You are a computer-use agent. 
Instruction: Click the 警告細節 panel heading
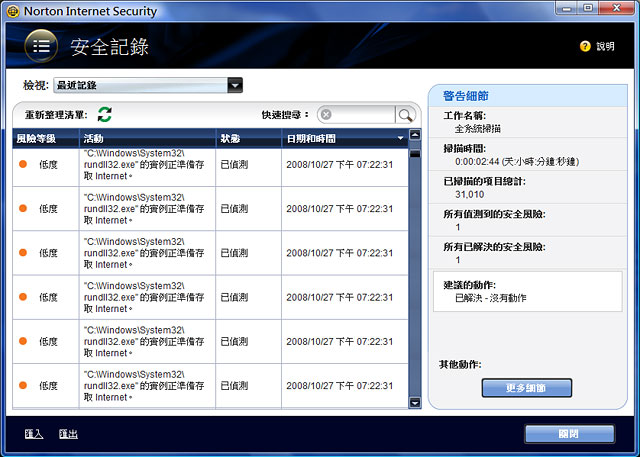tap(466, 96)
